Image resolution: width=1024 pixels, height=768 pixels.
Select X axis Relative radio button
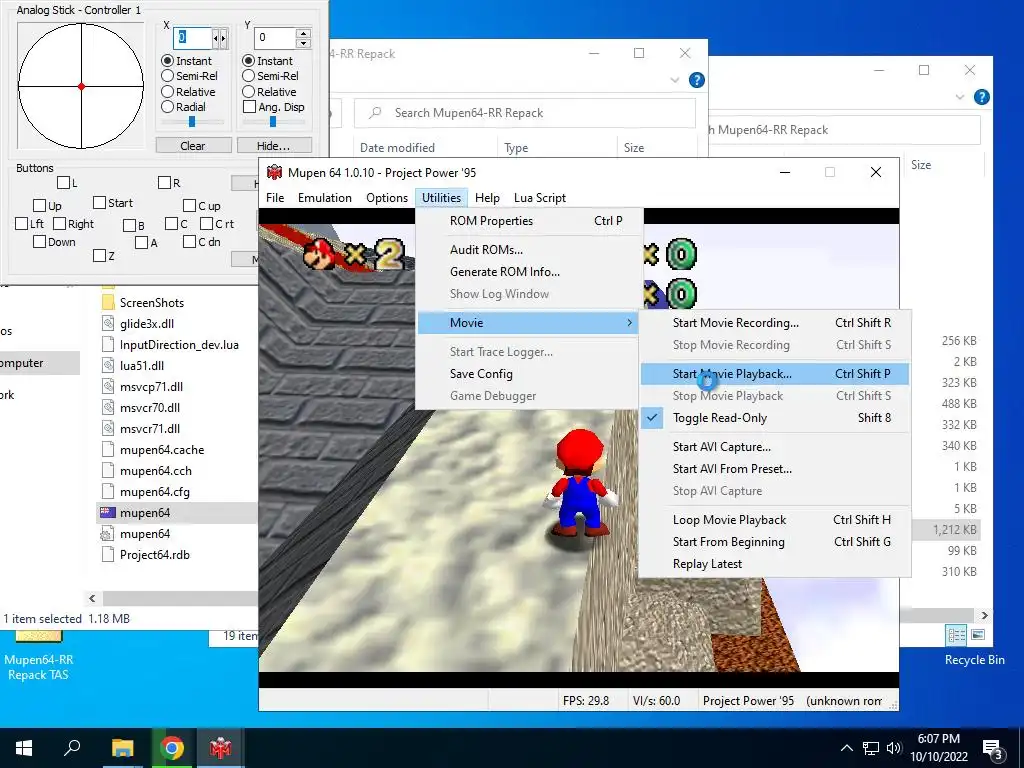tap(167, 91)
